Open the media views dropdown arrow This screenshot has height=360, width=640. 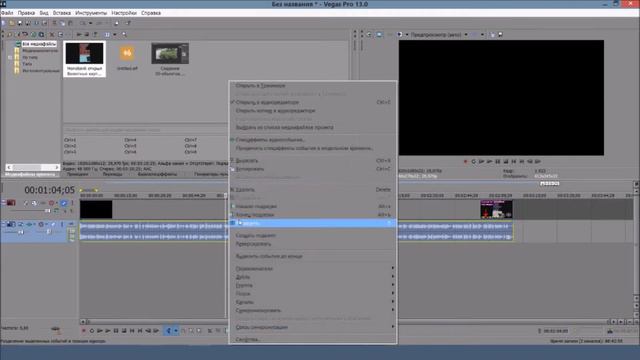click(115, 35)
